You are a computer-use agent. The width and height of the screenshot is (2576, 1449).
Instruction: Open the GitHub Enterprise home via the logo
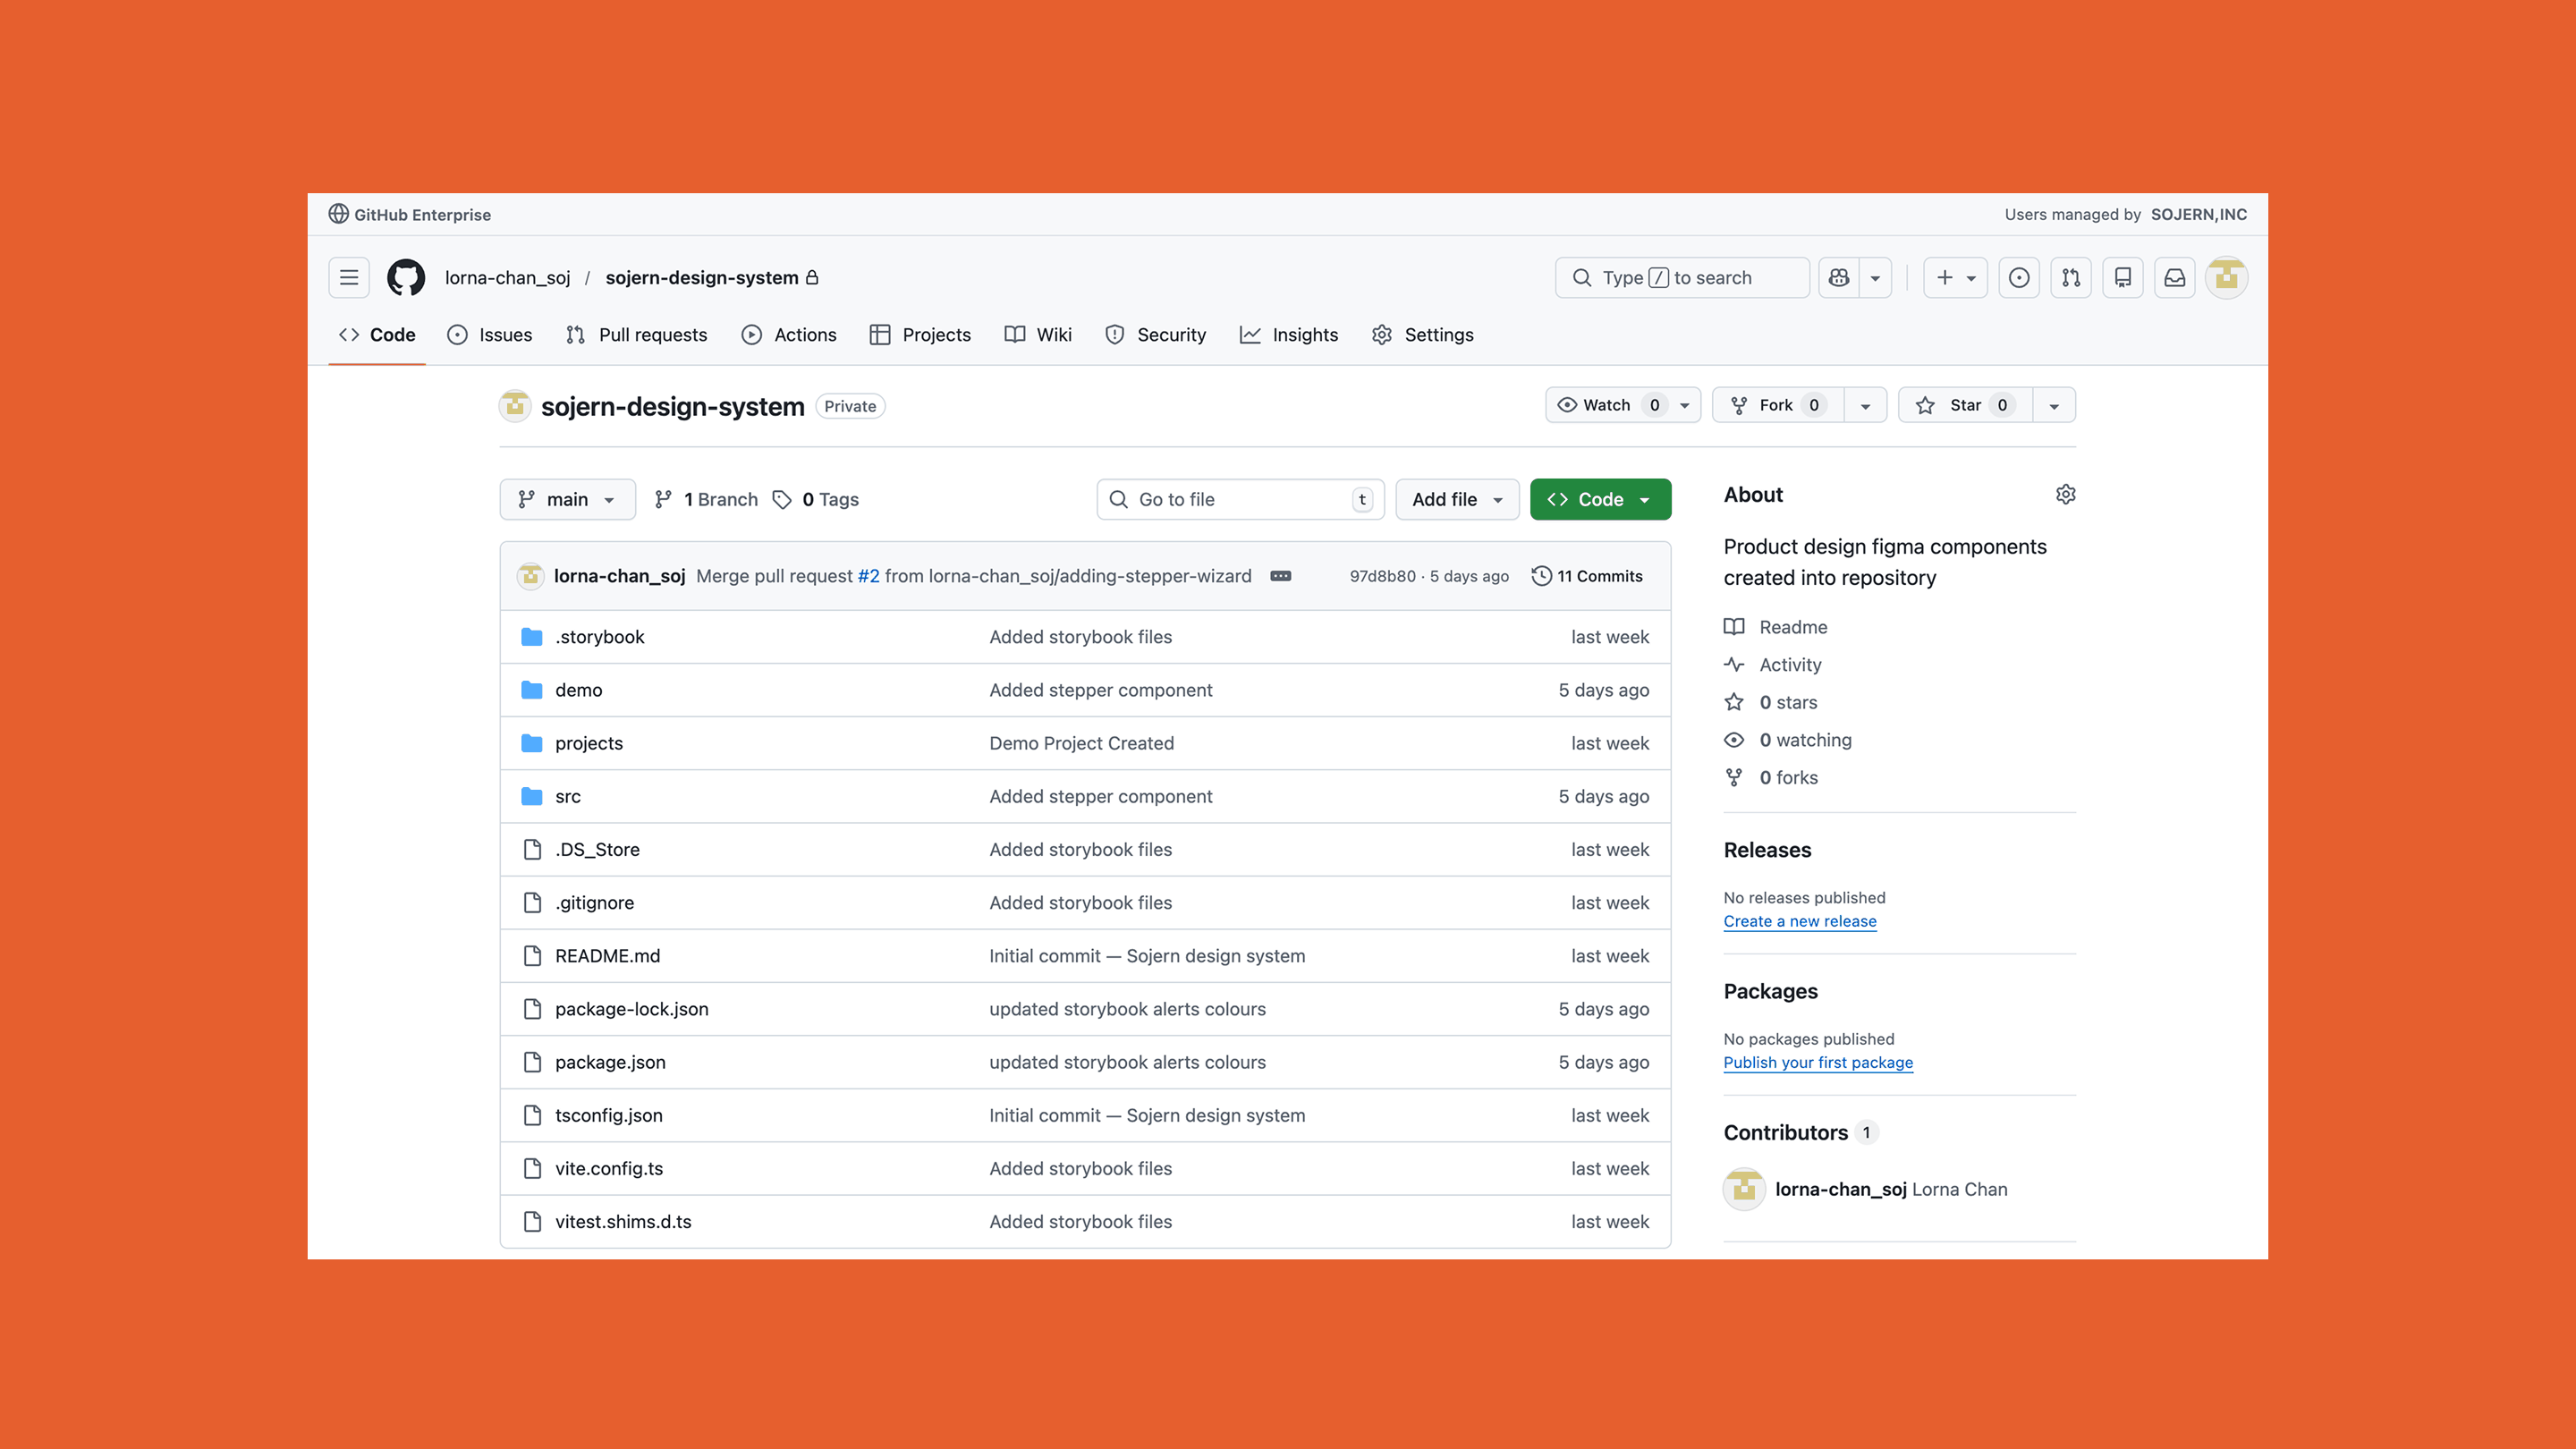[406, 277]
